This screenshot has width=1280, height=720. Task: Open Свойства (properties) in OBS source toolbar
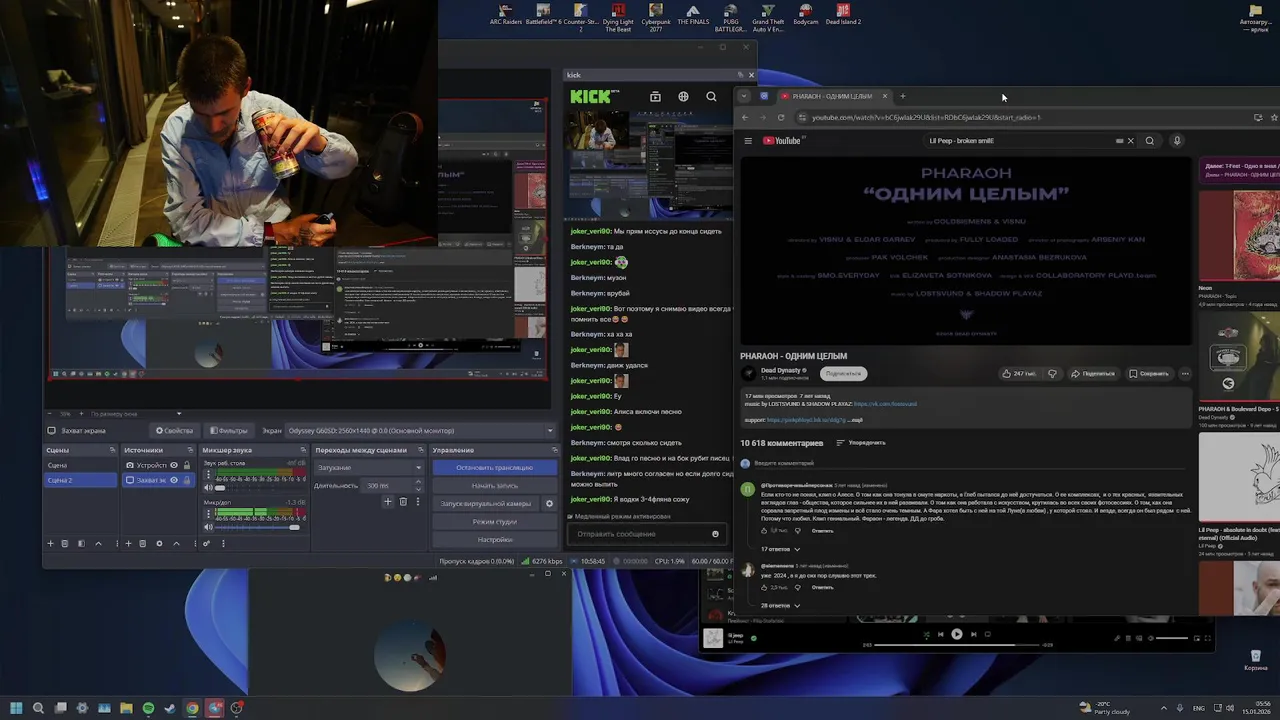coord(174,431)
